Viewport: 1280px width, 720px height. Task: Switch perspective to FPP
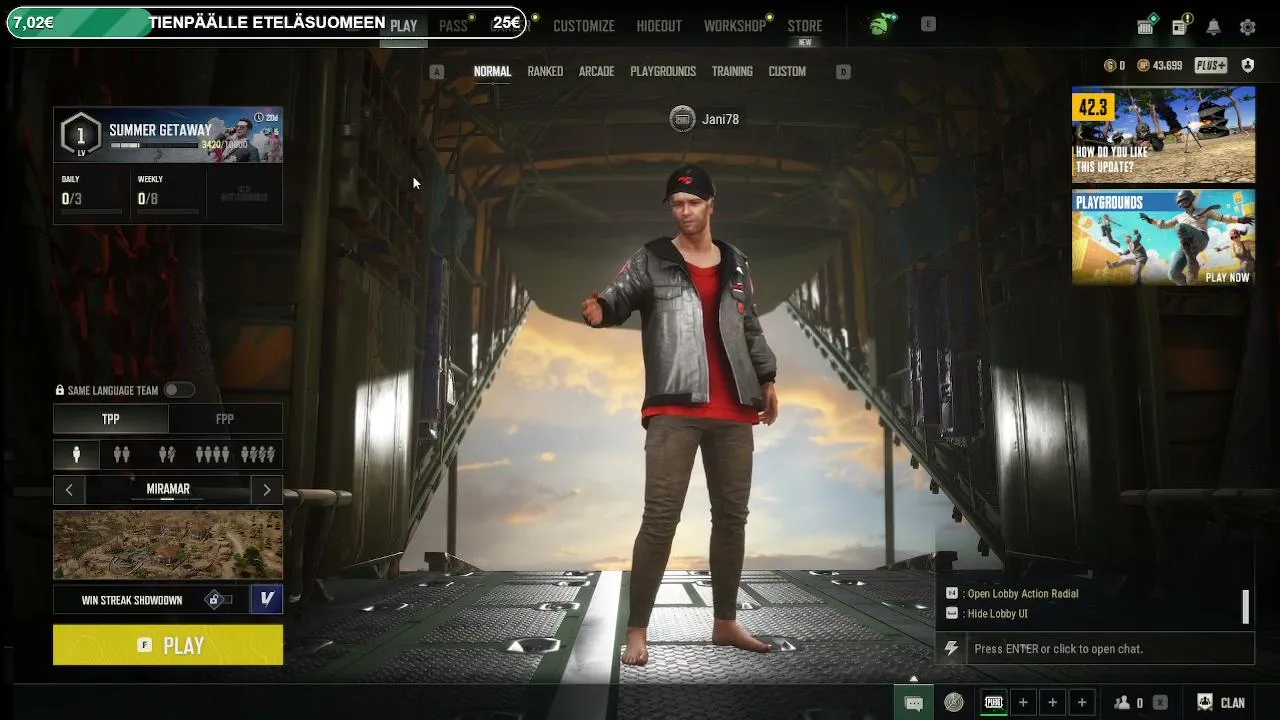pyautogui.click(x=225, y=419)
